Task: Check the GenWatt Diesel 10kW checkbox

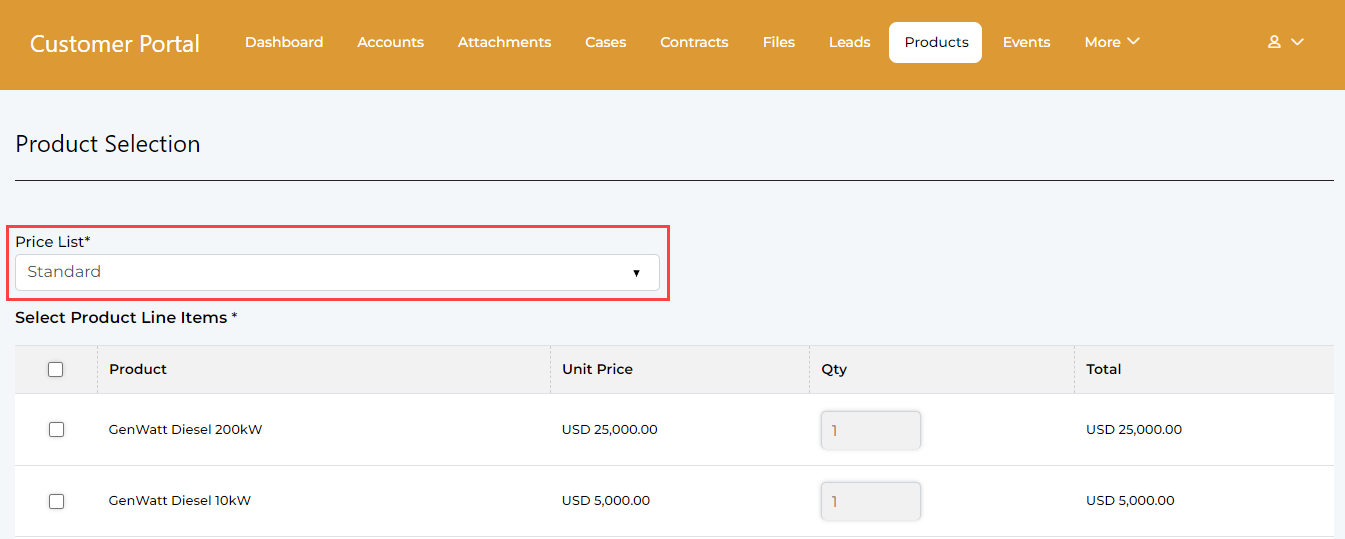Action: pyautogui.click(x=56, y=501)
